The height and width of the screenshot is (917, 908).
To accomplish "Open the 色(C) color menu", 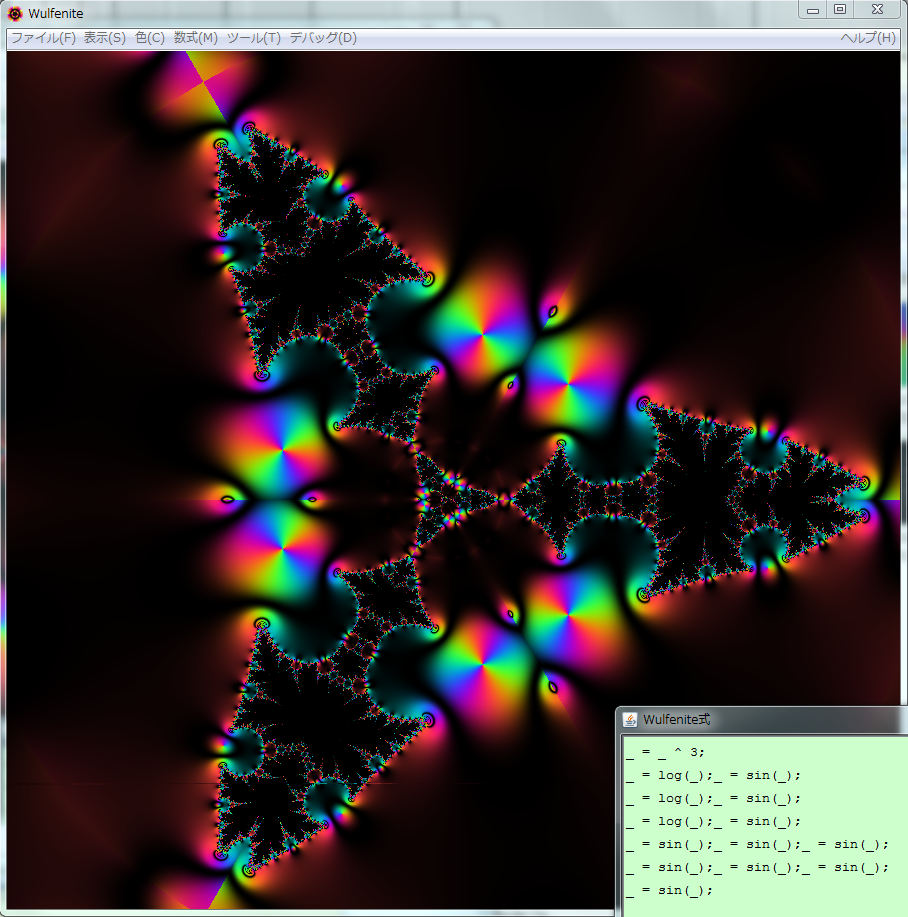I will 149,38.
